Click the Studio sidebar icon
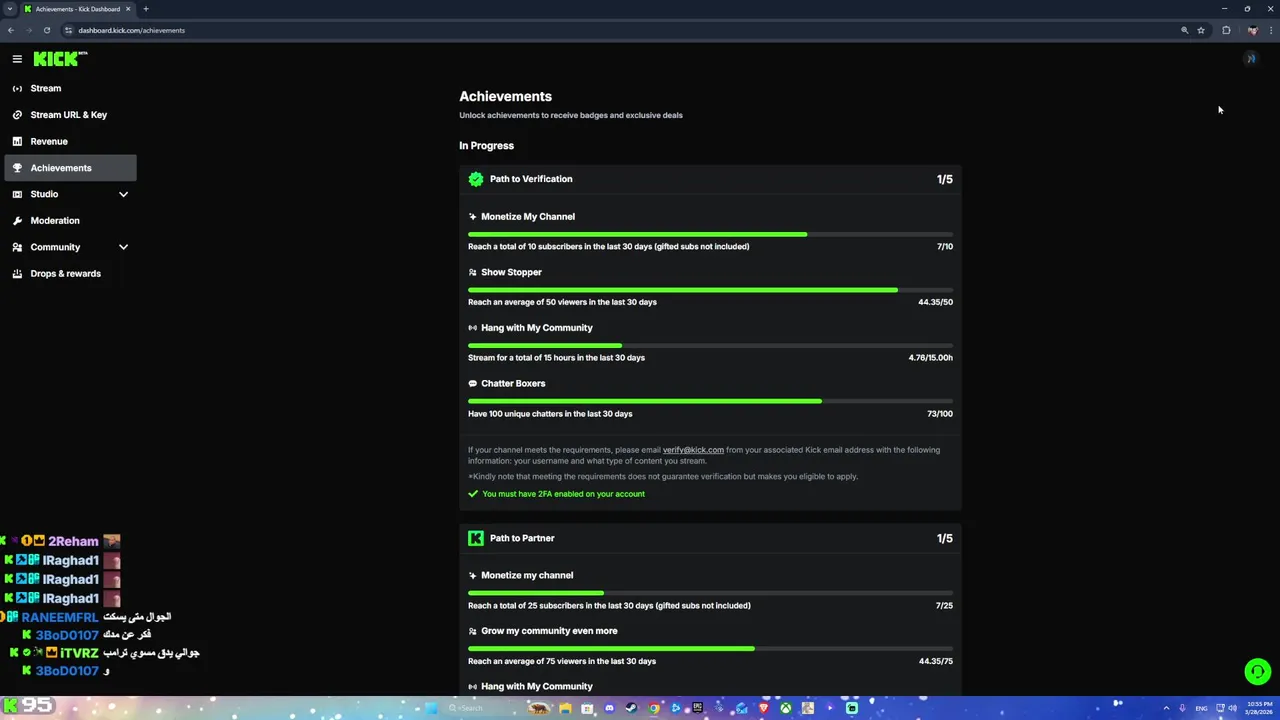Image resolution: width=1280 pixels, height=720 pixels. [17, 194]
